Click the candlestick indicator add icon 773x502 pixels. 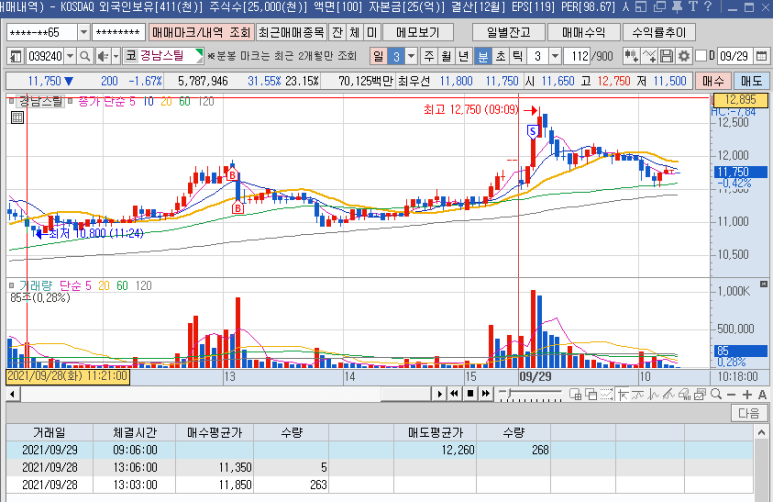tap(632, 56)
